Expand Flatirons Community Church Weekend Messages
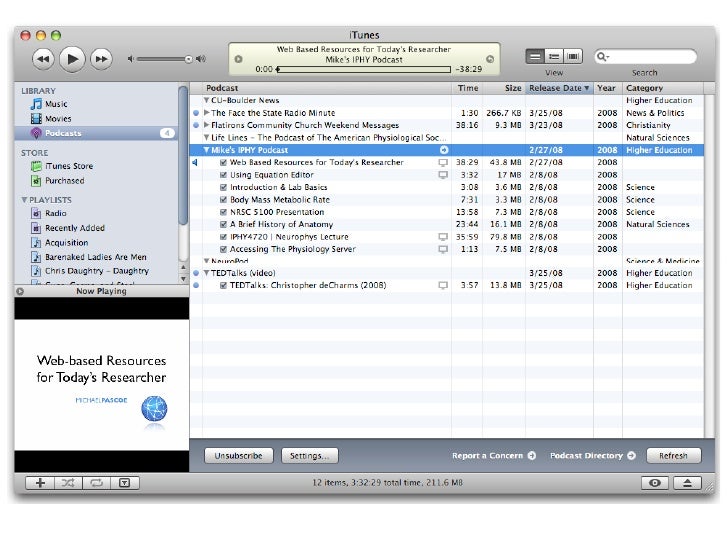The height and width of the screenshot is (546, 728). tap(207, 125)
